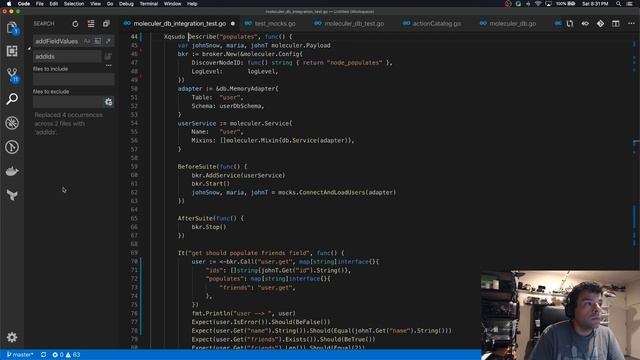Viewport: 640px width, 360px height.
Task: Toggle Match Case in search box
Action: click(87, 41)
